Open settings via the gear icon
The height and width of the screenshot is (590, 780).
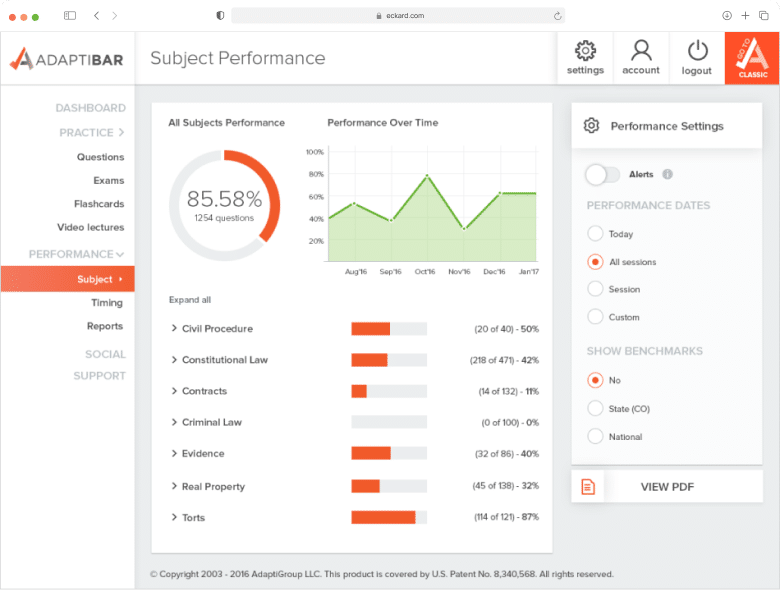(x=585, y=50)
